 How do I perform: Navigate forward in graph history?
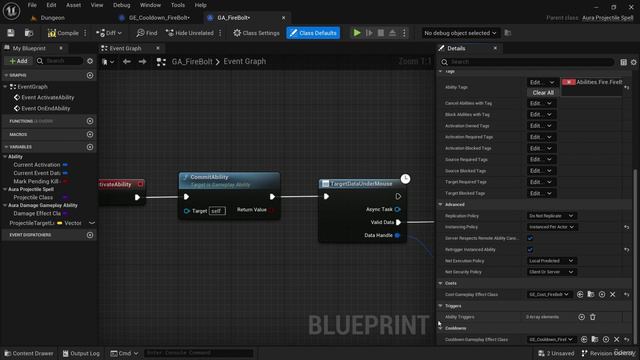[x=142, y=62]
